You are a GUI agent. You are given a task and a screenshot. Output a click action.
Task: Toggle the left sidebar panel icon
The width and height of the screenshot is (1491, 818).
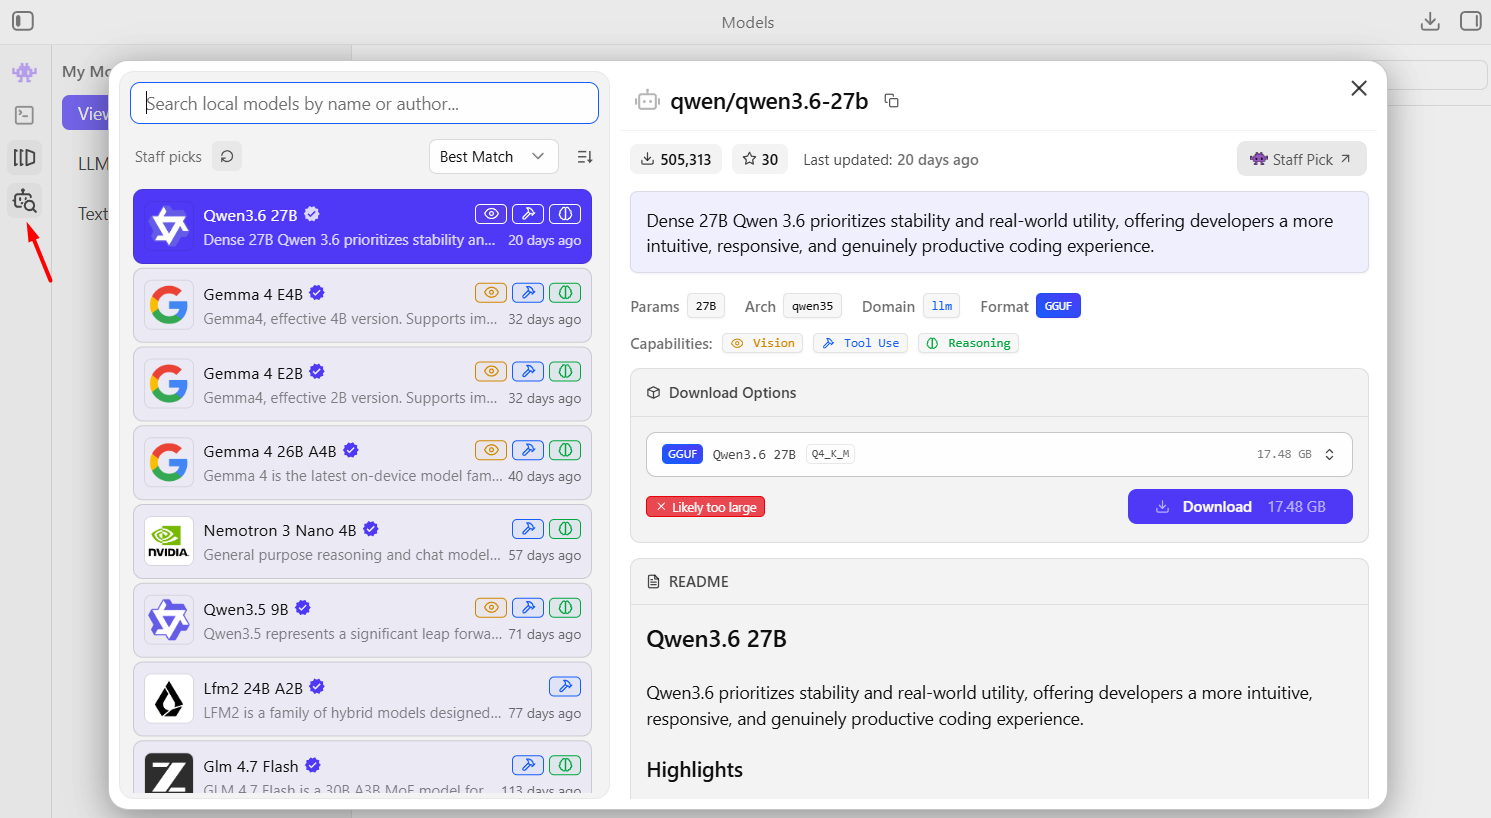23,21
